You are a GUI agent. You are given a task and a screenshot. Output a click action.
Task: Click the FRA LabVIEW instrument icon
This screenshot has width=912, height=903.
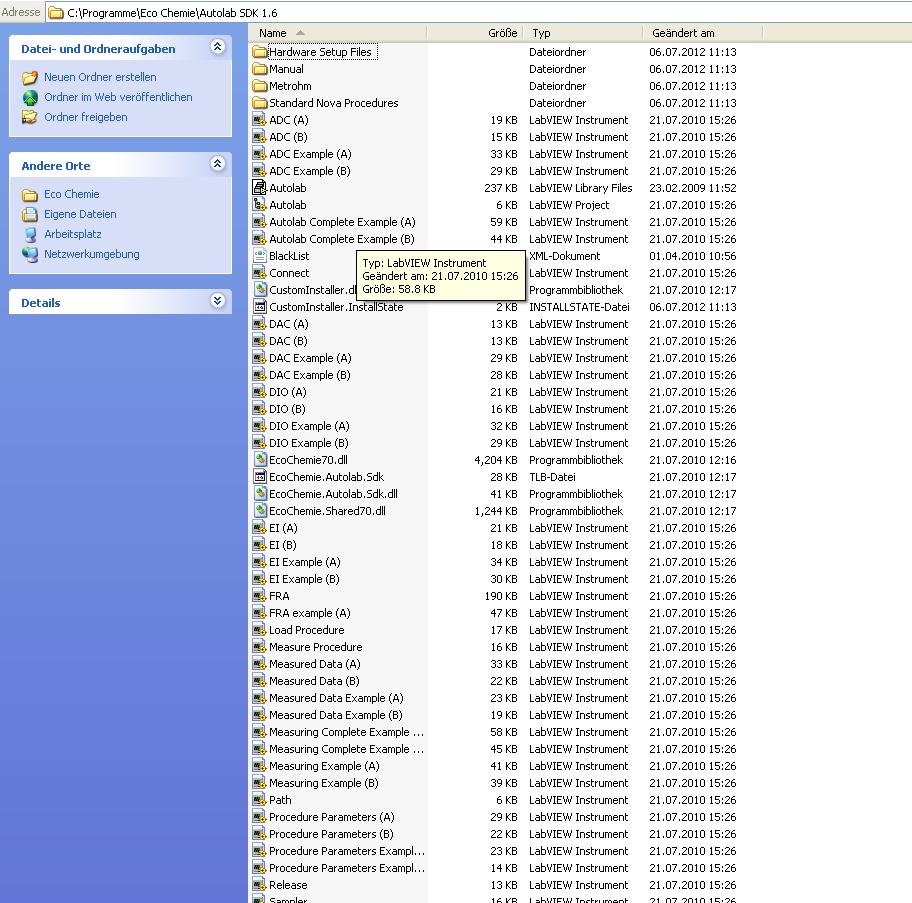tap(259, 596)
